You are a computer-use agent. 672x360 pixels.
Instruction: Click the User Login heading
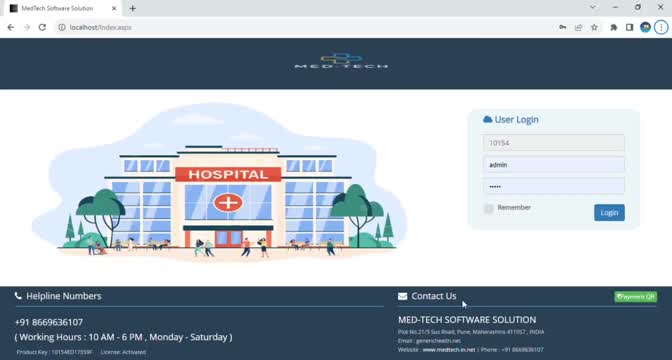(516, 120)
